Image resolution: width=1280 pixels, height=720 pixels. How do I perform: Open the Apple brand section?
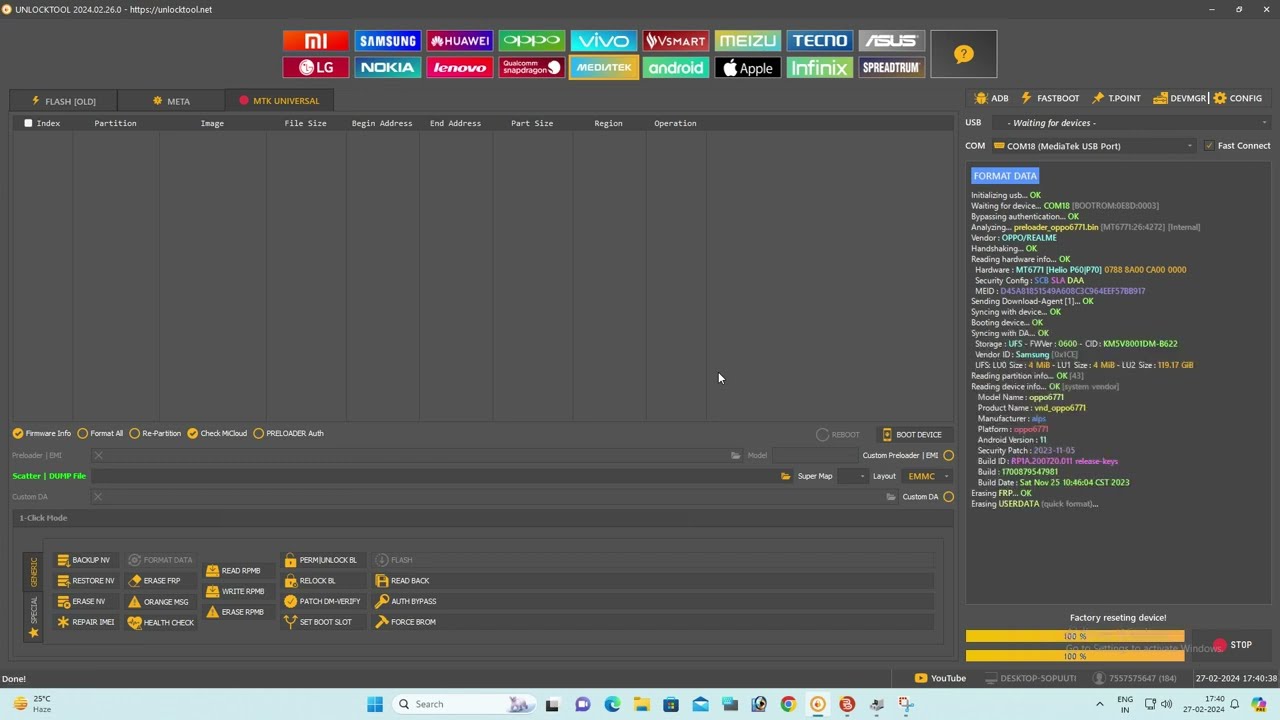pyautogui.click(x=747, y=68)
